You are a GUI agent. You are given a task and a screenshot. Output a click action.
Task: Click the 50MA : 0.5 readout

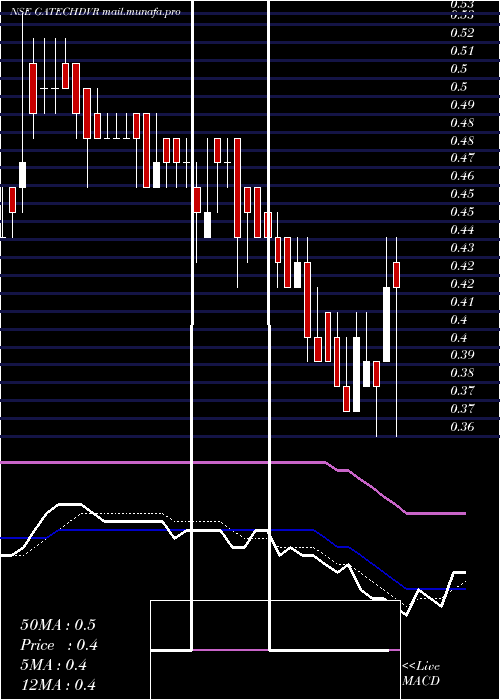pos(58,625)
